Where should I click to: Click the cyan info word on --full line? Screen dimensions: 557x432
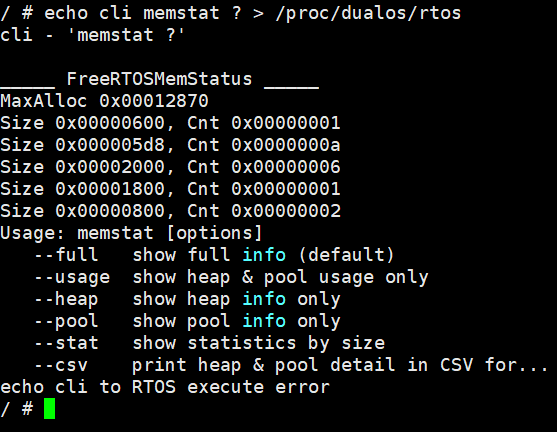[x=264, y=255]
